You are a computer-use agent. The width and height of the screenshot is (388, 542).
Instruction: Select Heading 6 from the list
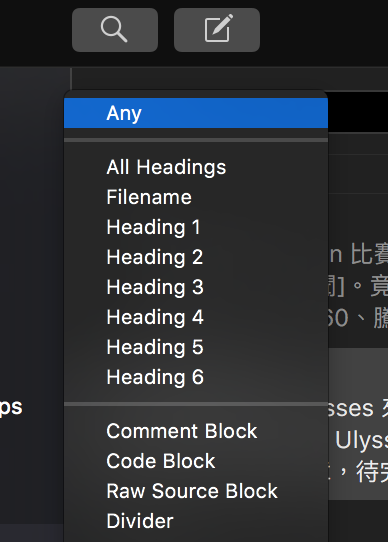pos(196,377)
